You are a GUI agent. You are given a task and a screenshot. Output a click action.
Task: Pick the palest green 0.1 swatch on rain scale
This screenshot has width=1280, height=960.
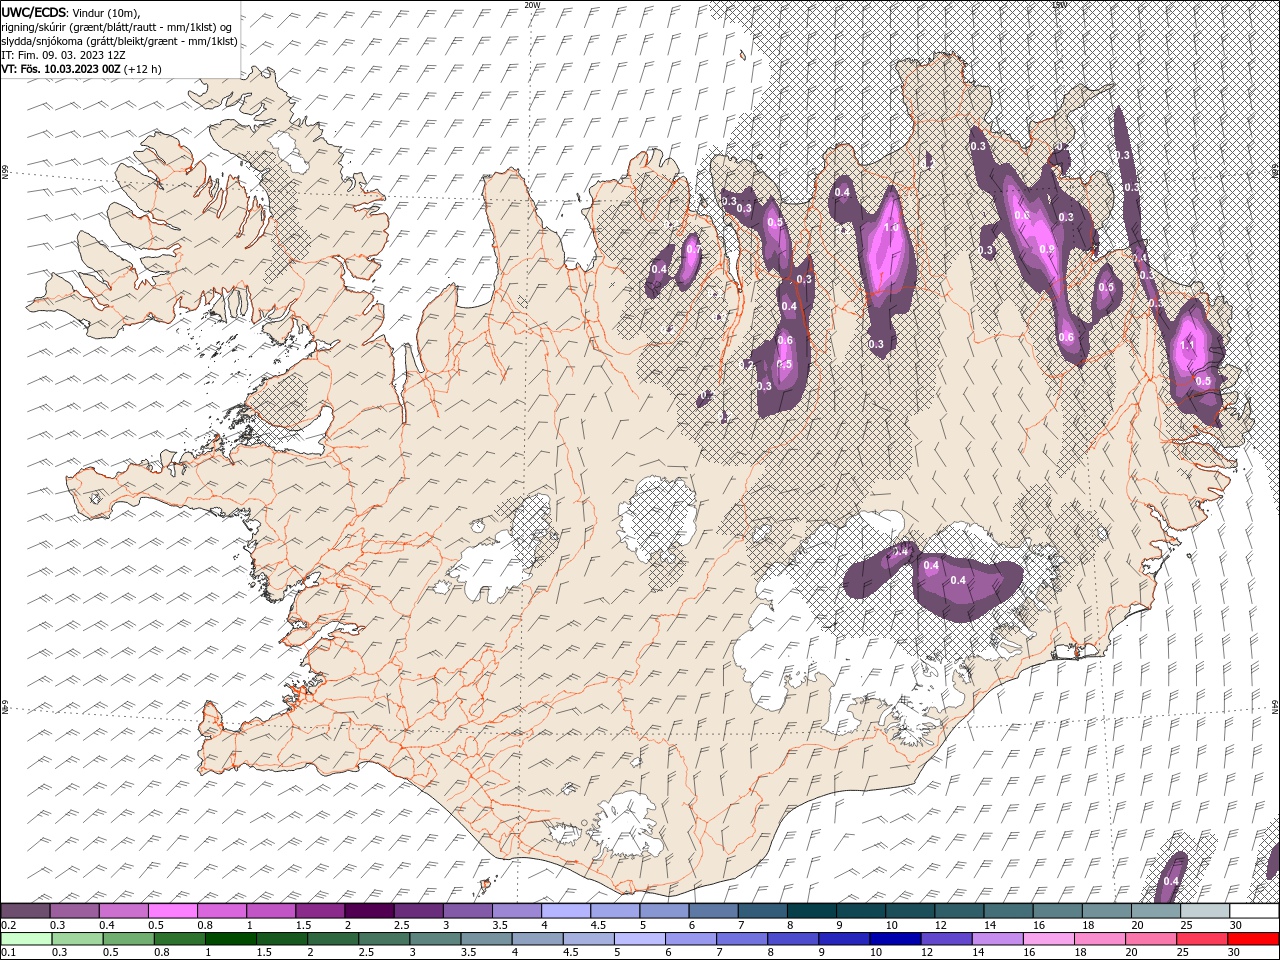tap(26, 939)
